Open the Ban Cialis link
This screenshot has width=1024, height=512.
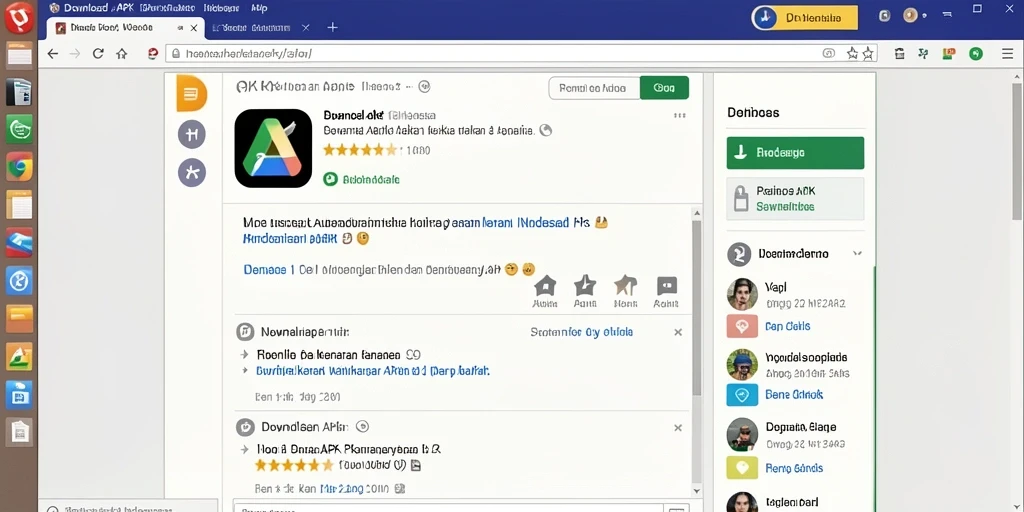tap(788, 327)
